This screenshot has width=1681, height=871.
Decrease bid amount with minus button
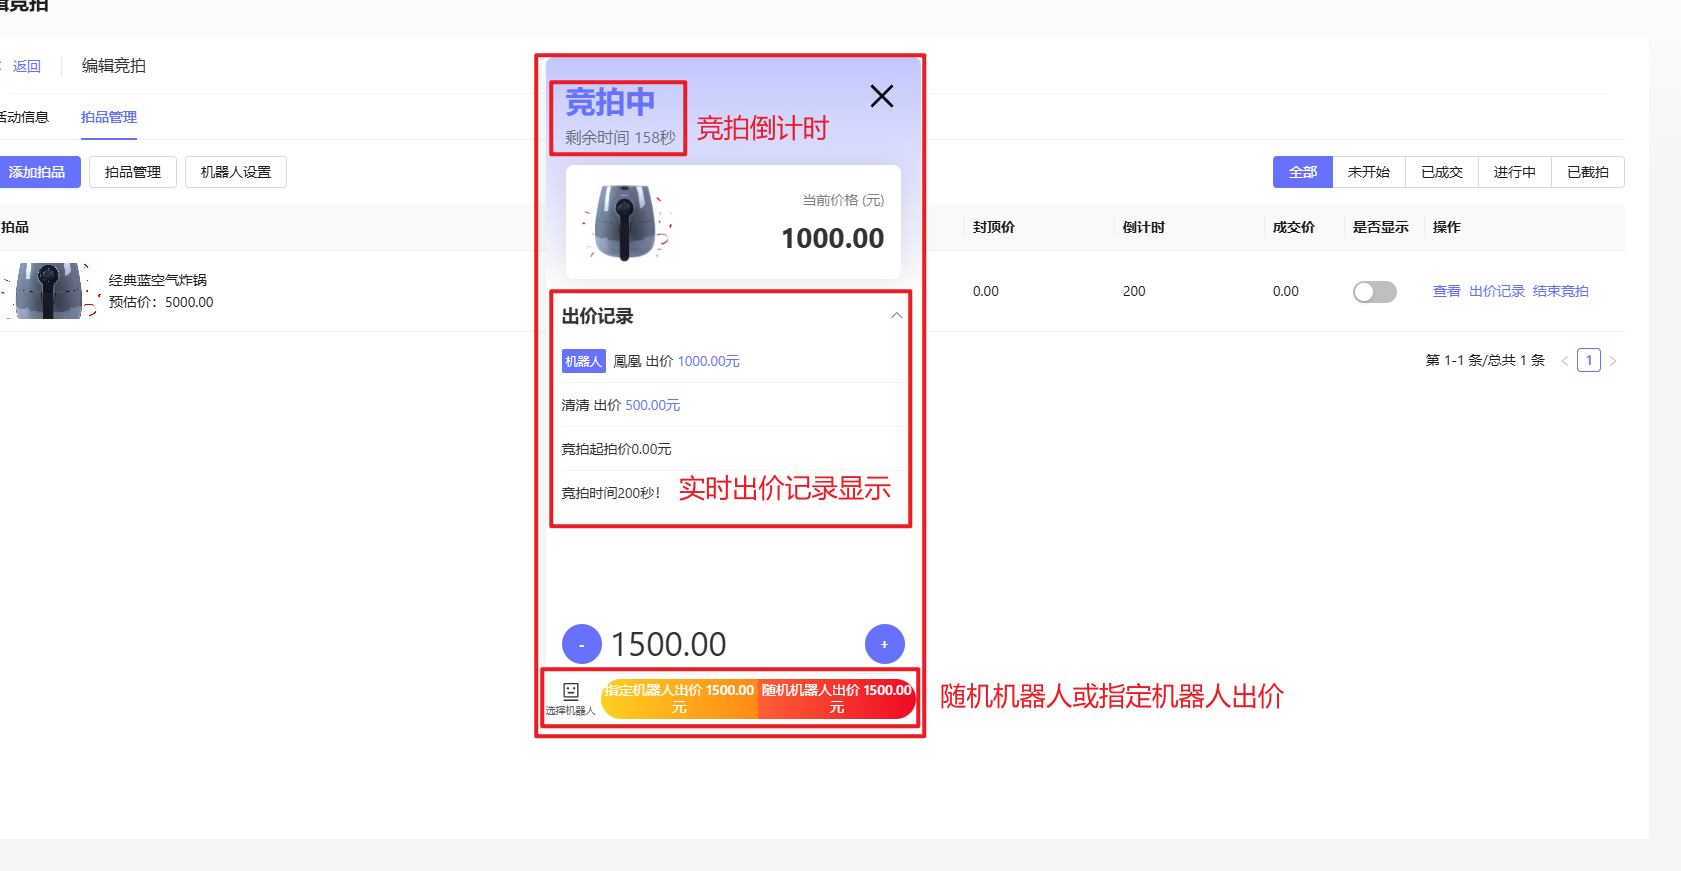(x=581, y=644)
